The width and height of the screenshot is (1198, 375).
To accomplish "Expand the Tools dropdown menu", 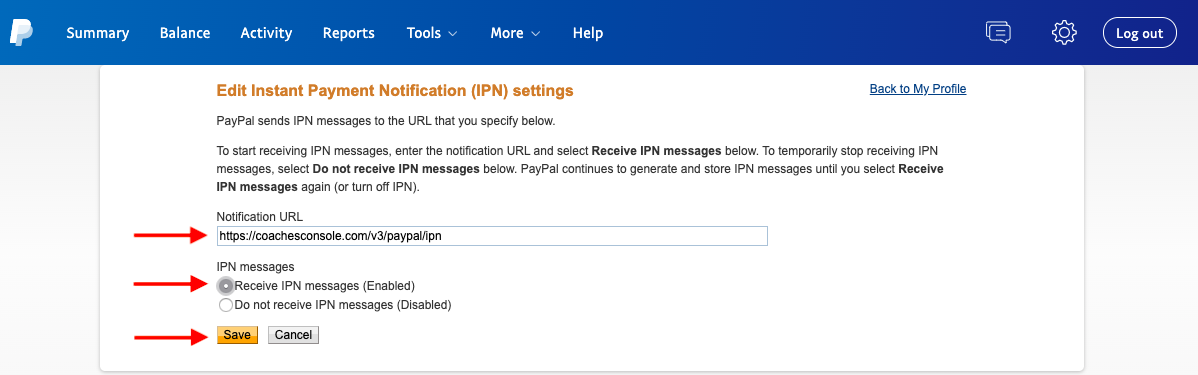I will pos(432,33).
